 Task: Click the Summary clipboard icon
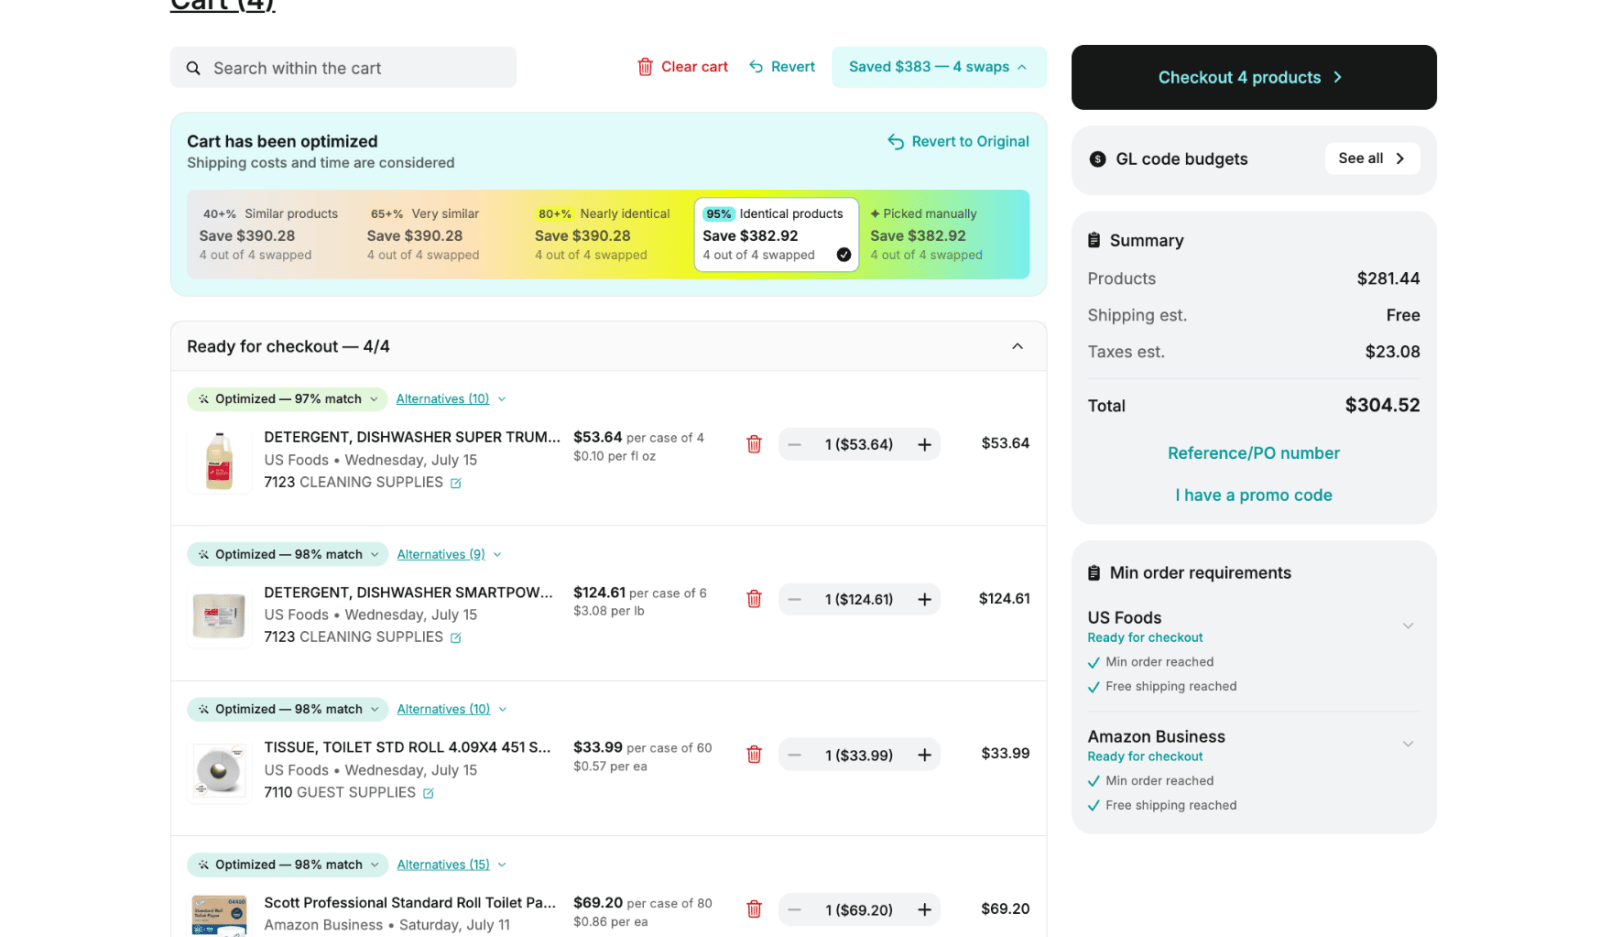(1094, 240)
